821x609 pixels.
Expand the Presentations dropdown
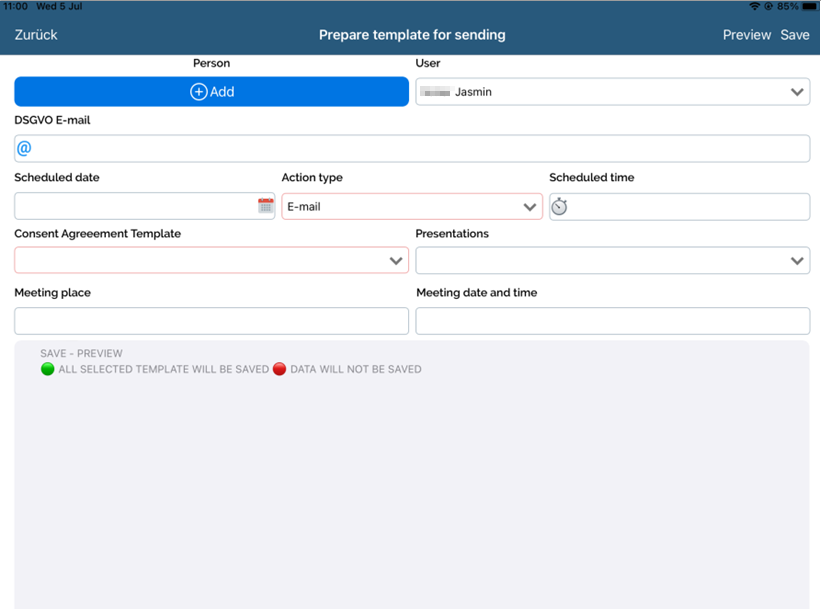tap(612, 261)
